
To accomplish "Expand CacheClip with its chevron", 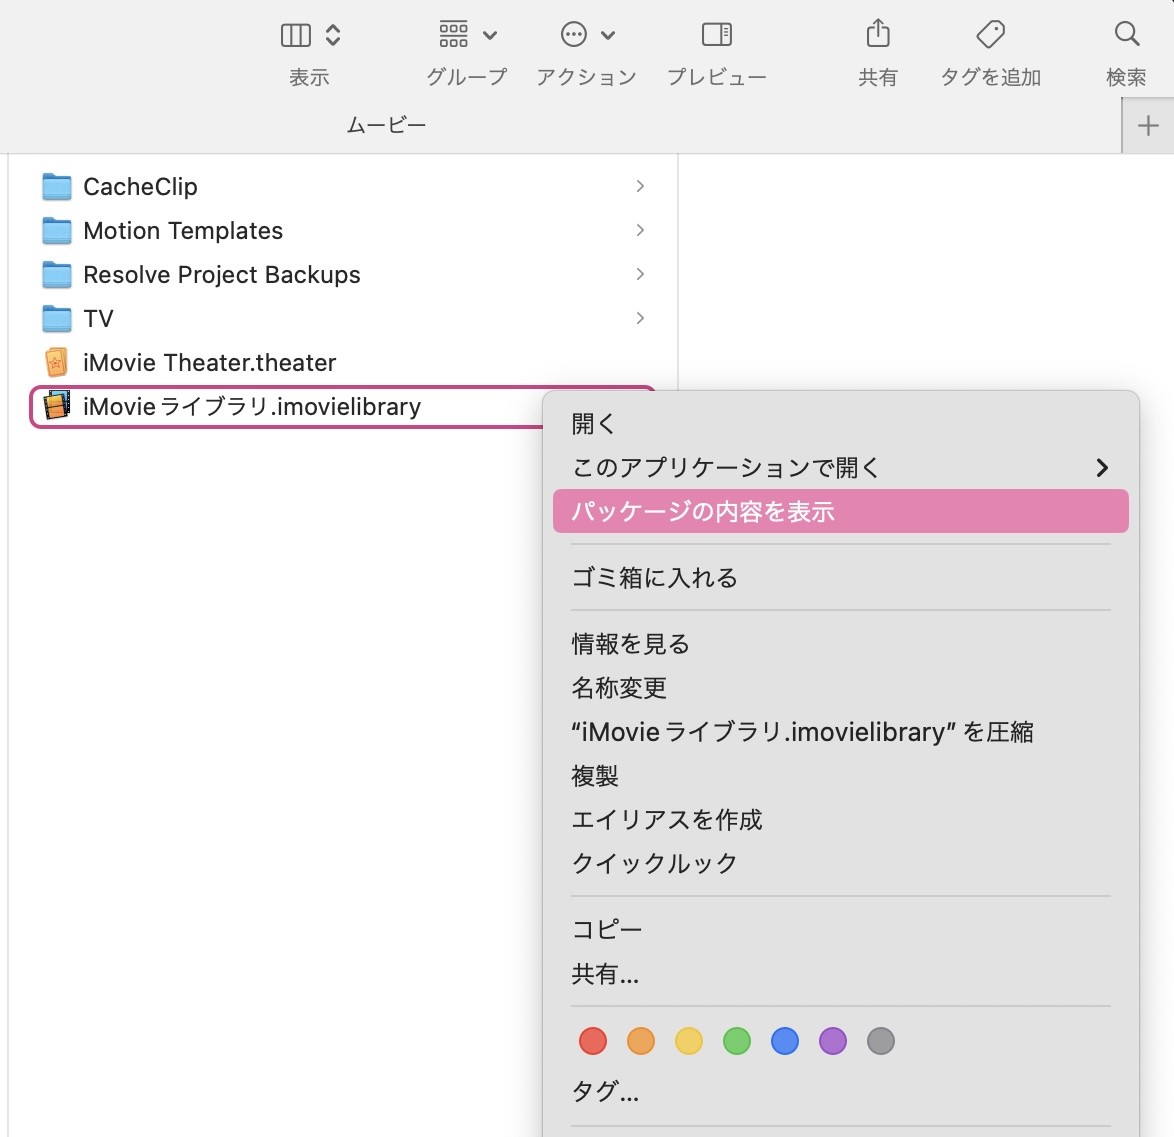I will click(x=639, y=186).
